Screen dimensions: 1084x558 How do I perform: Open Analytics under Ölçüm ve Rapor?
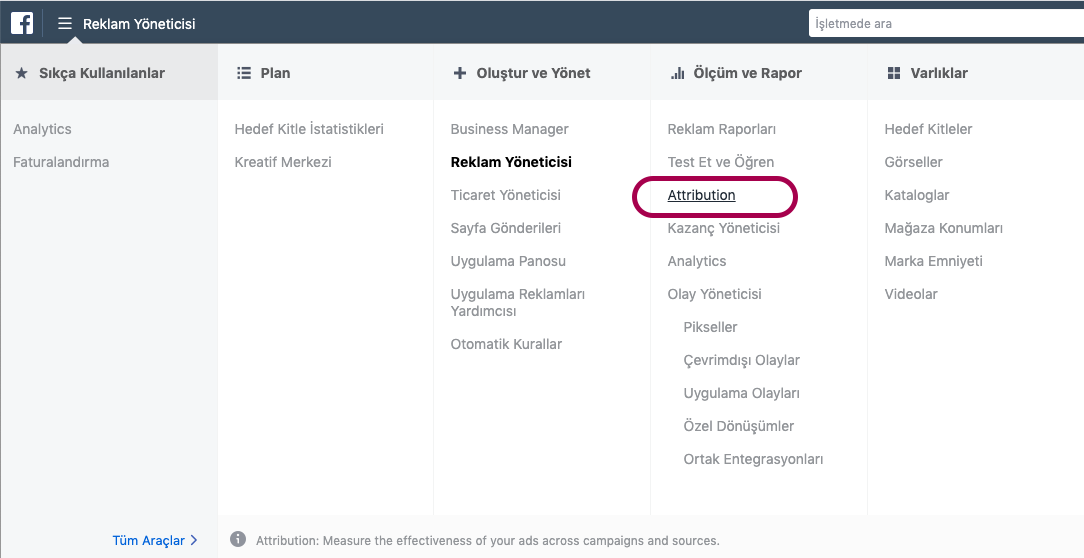point(696,261)
